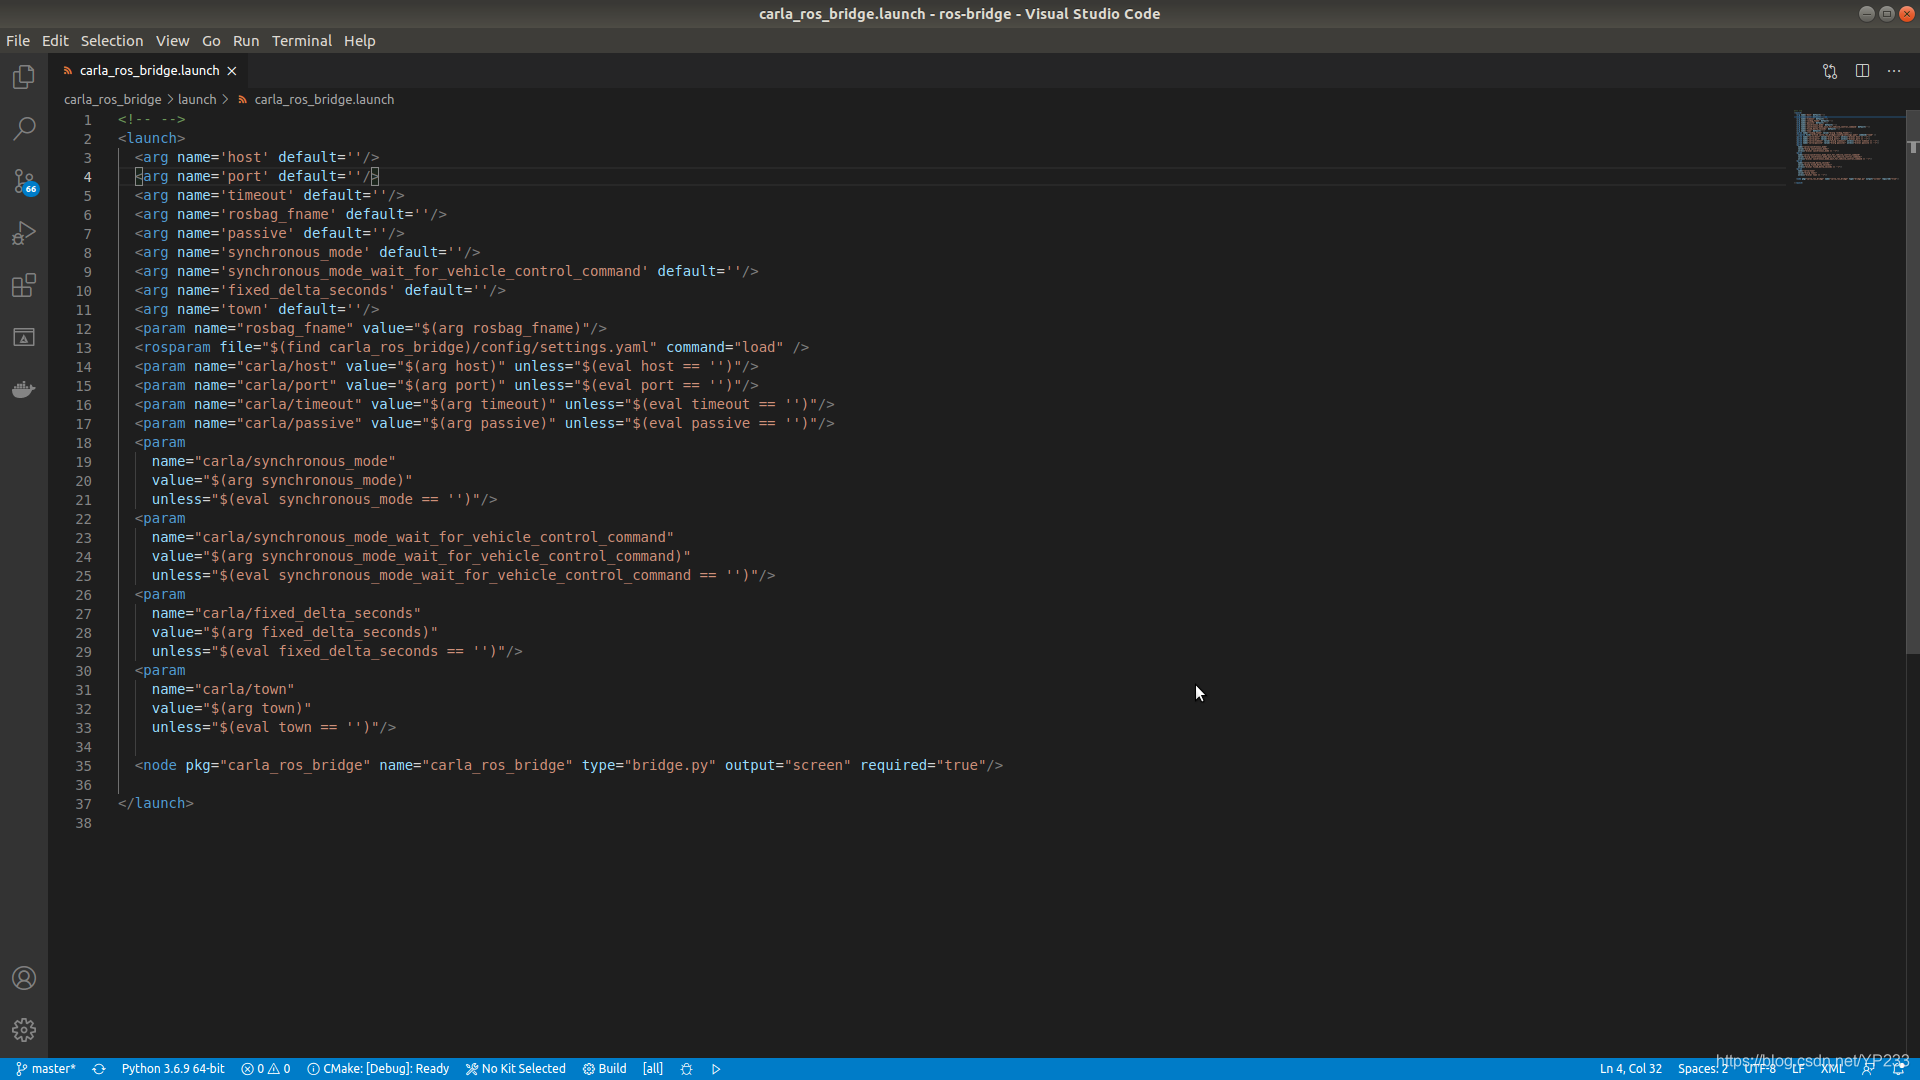Click launch folder in breadcrumb
The height and width of the screenshot is (1080, 1920).
pos(197,99)
